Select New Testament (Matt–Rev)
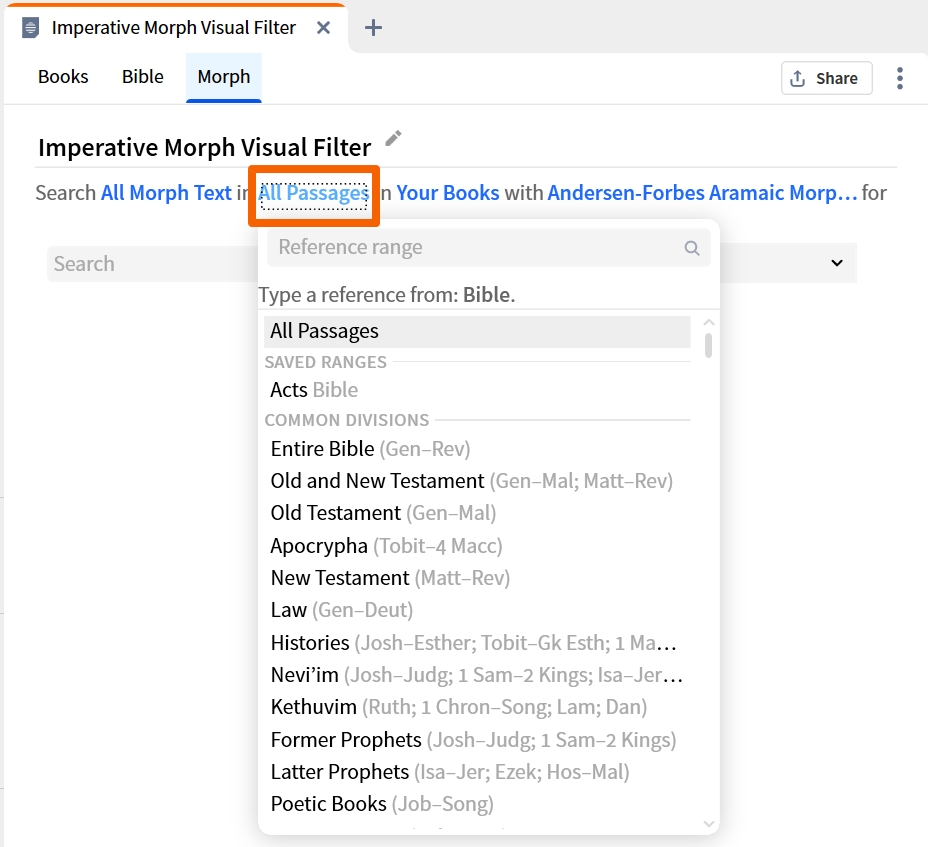This screenshot has width=928, height=847. click(477, 578)
